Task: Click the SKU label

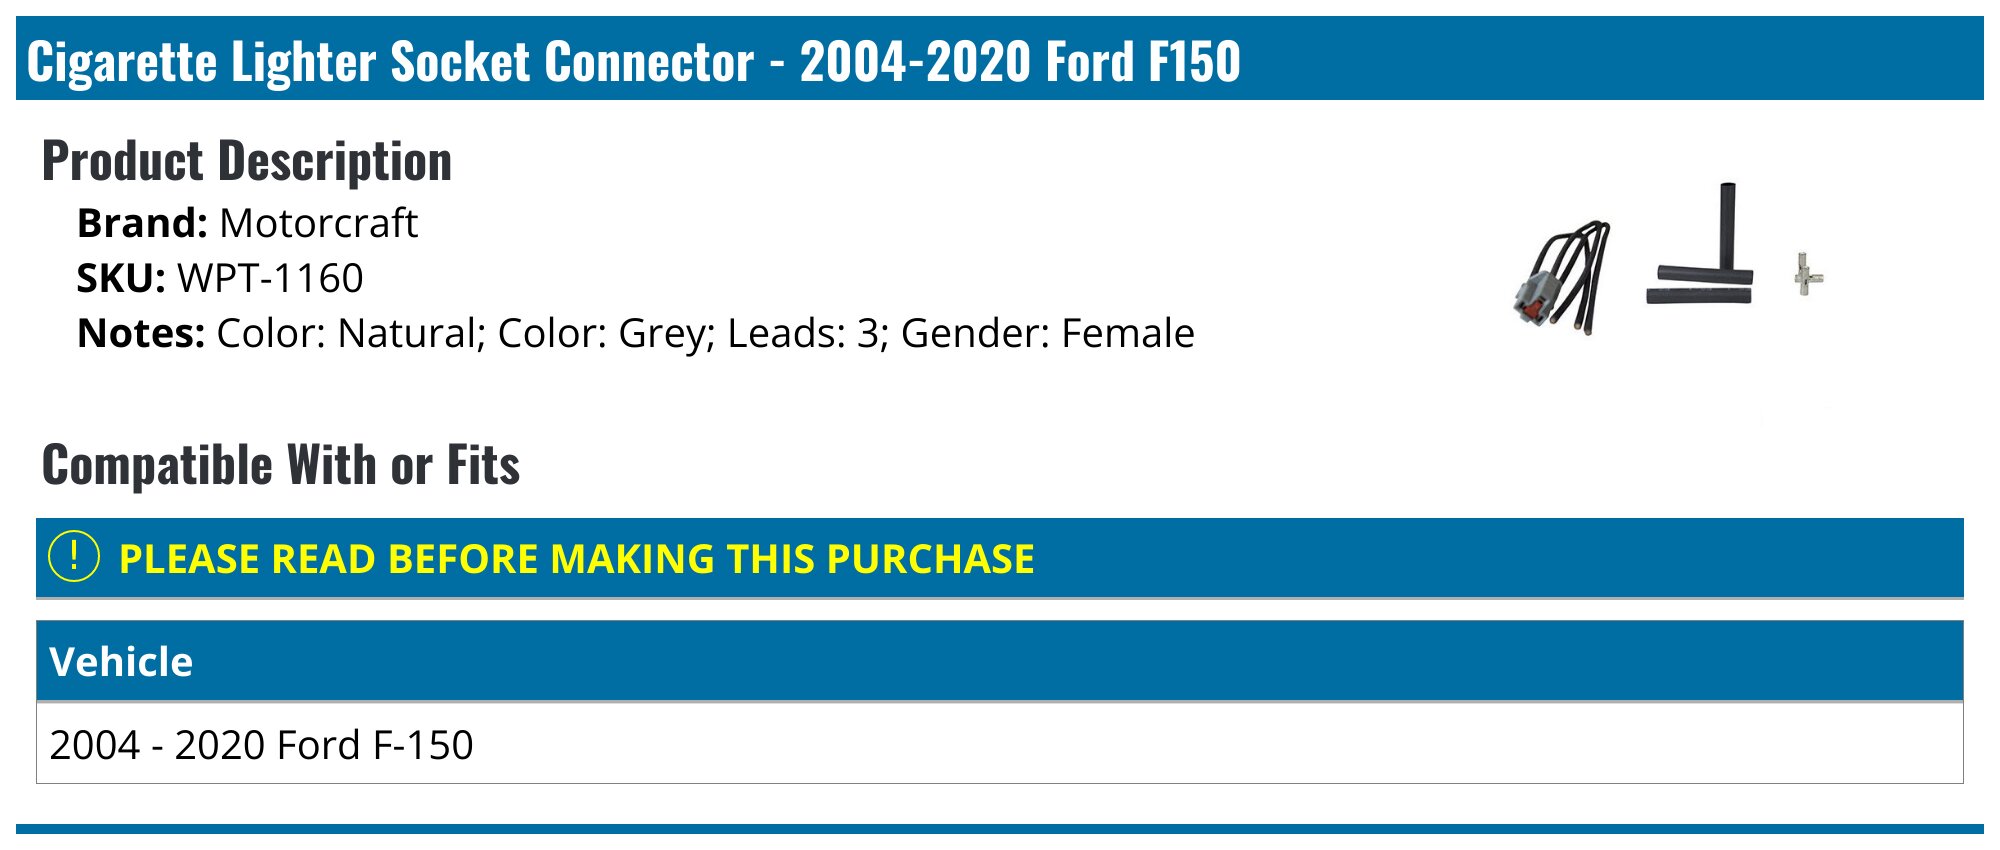Action: click(x=121, y=278)
